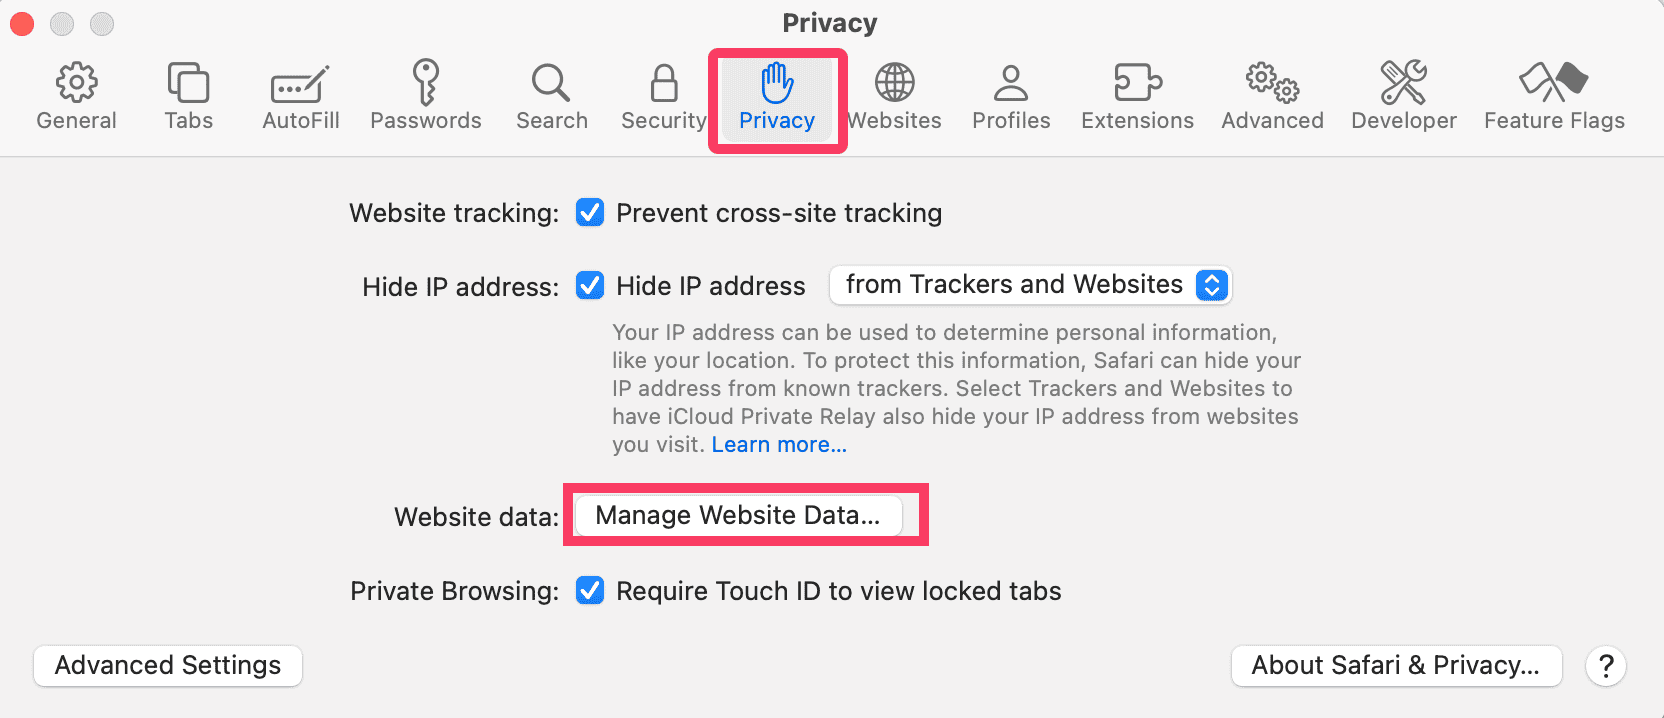Open the Tabs settings pane
Viewport: 1664px width, 718px height.
[188, 84]
